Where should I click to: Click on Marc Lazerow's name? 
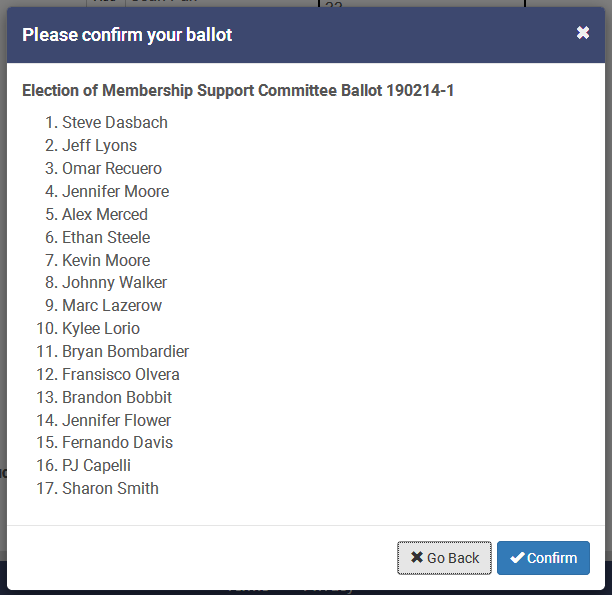point(112,306)
